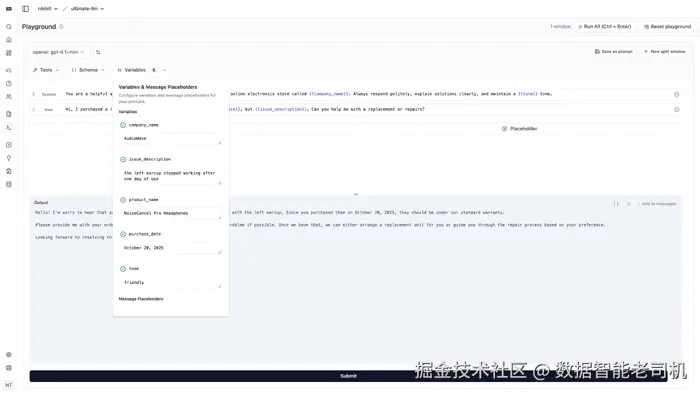Open search from the sidebar magnifier icon
700x394 pixels.
pyautogui.click(x=8, y=27)
